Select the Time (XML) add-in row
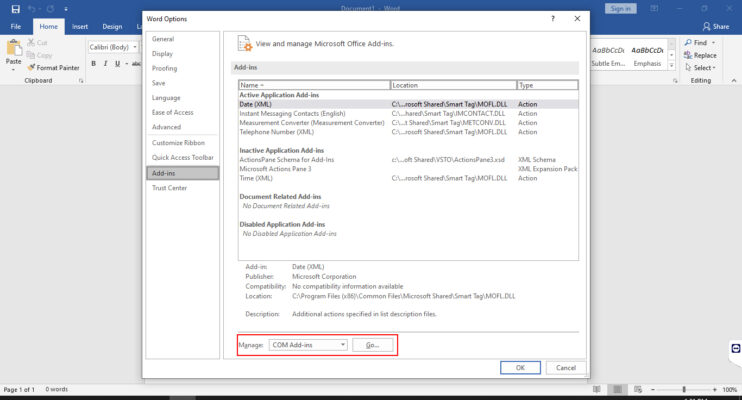This screenshot has width=742, height=400. click(408, 178)
